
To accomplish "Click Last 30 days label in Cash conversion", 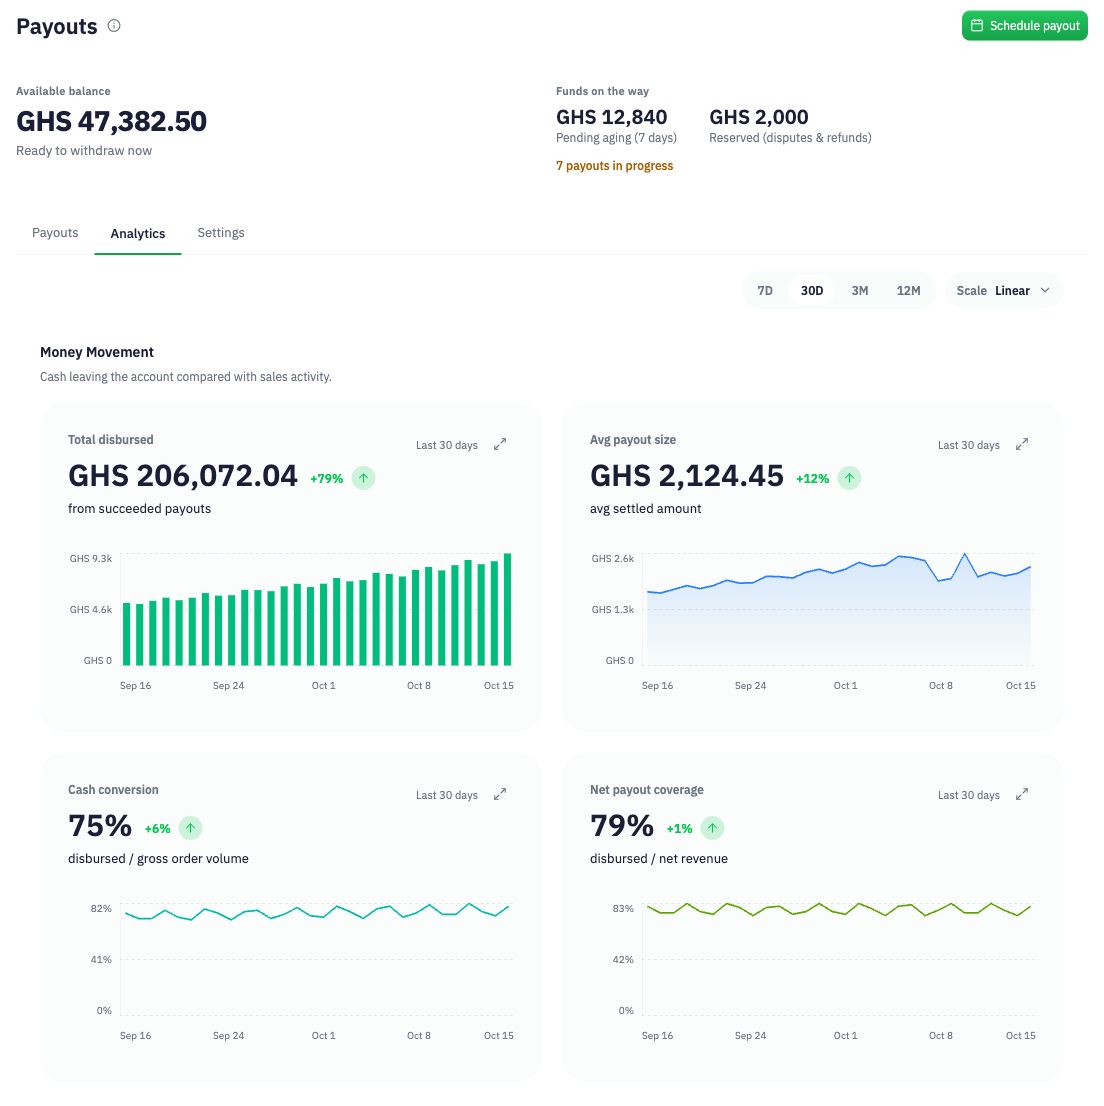I will pyautogui.click(x=447, y=795).
